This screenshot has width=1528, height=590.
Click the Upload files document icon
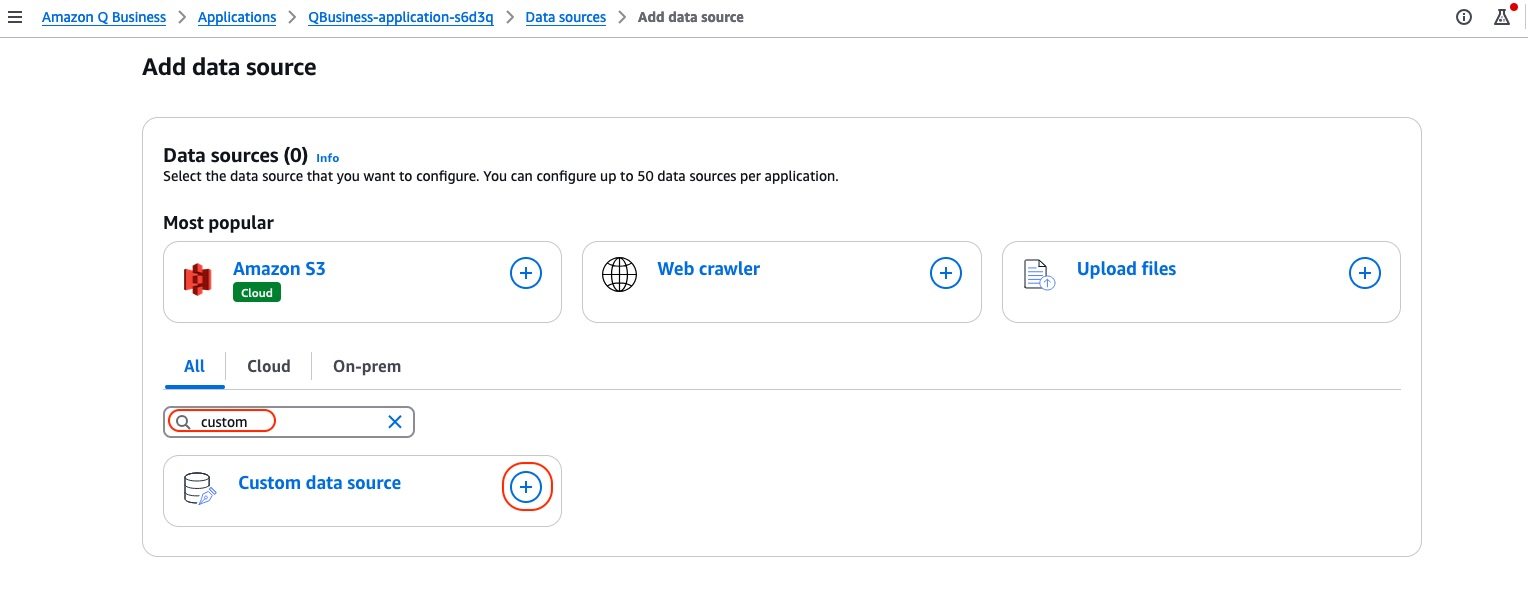pyautogui.click(x=1037, y=273)
